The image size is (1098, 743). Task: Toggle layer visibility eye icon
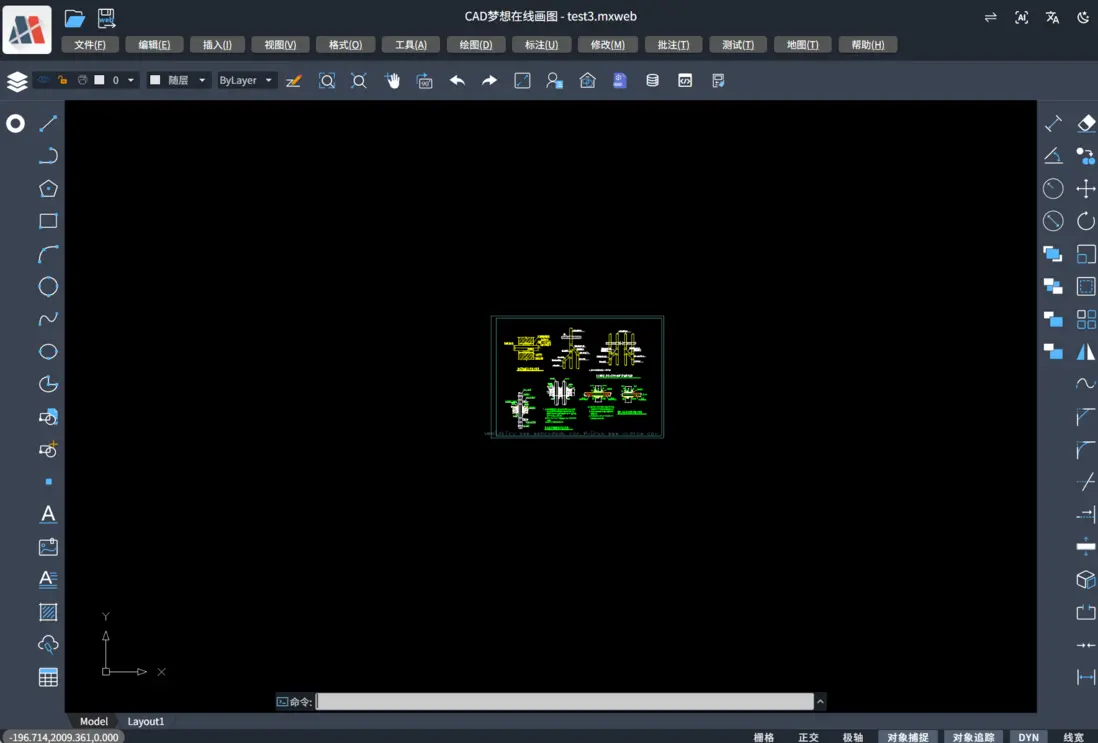coord(43,80)
